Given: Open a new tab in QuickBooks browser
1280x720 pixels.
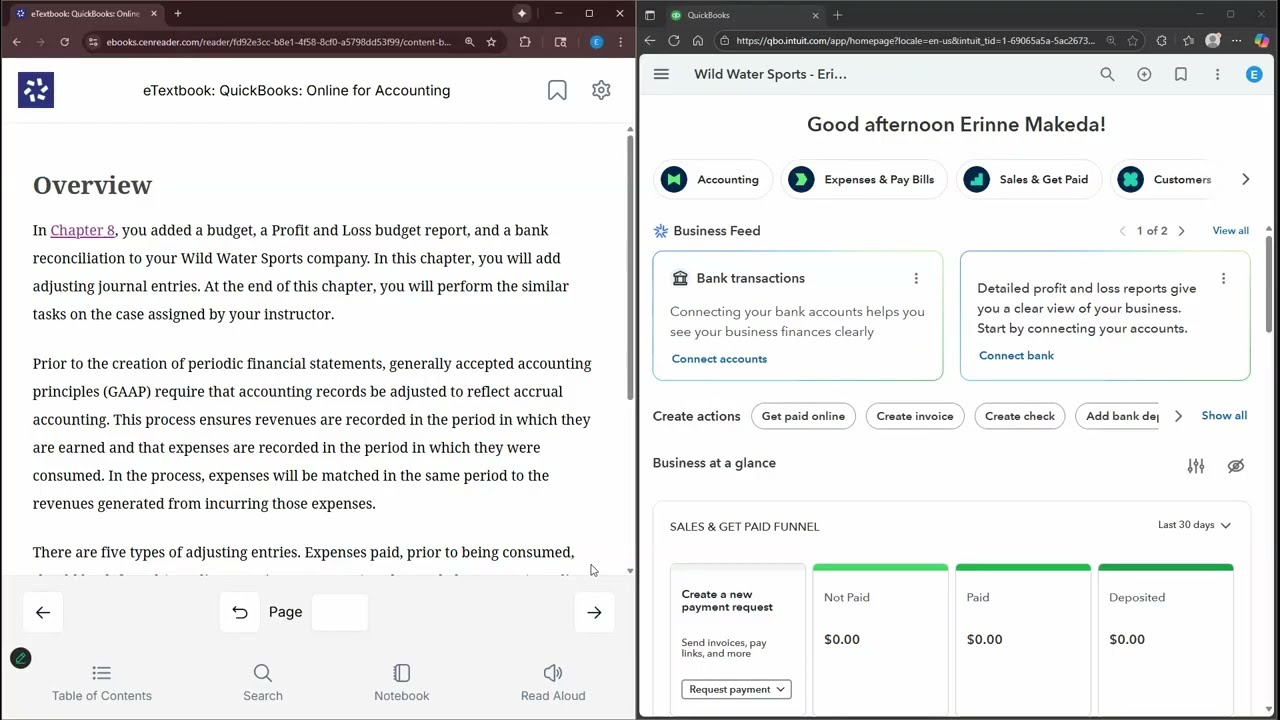Looking at the screenshot, I should pyautogui.click(x=838, y=15).
